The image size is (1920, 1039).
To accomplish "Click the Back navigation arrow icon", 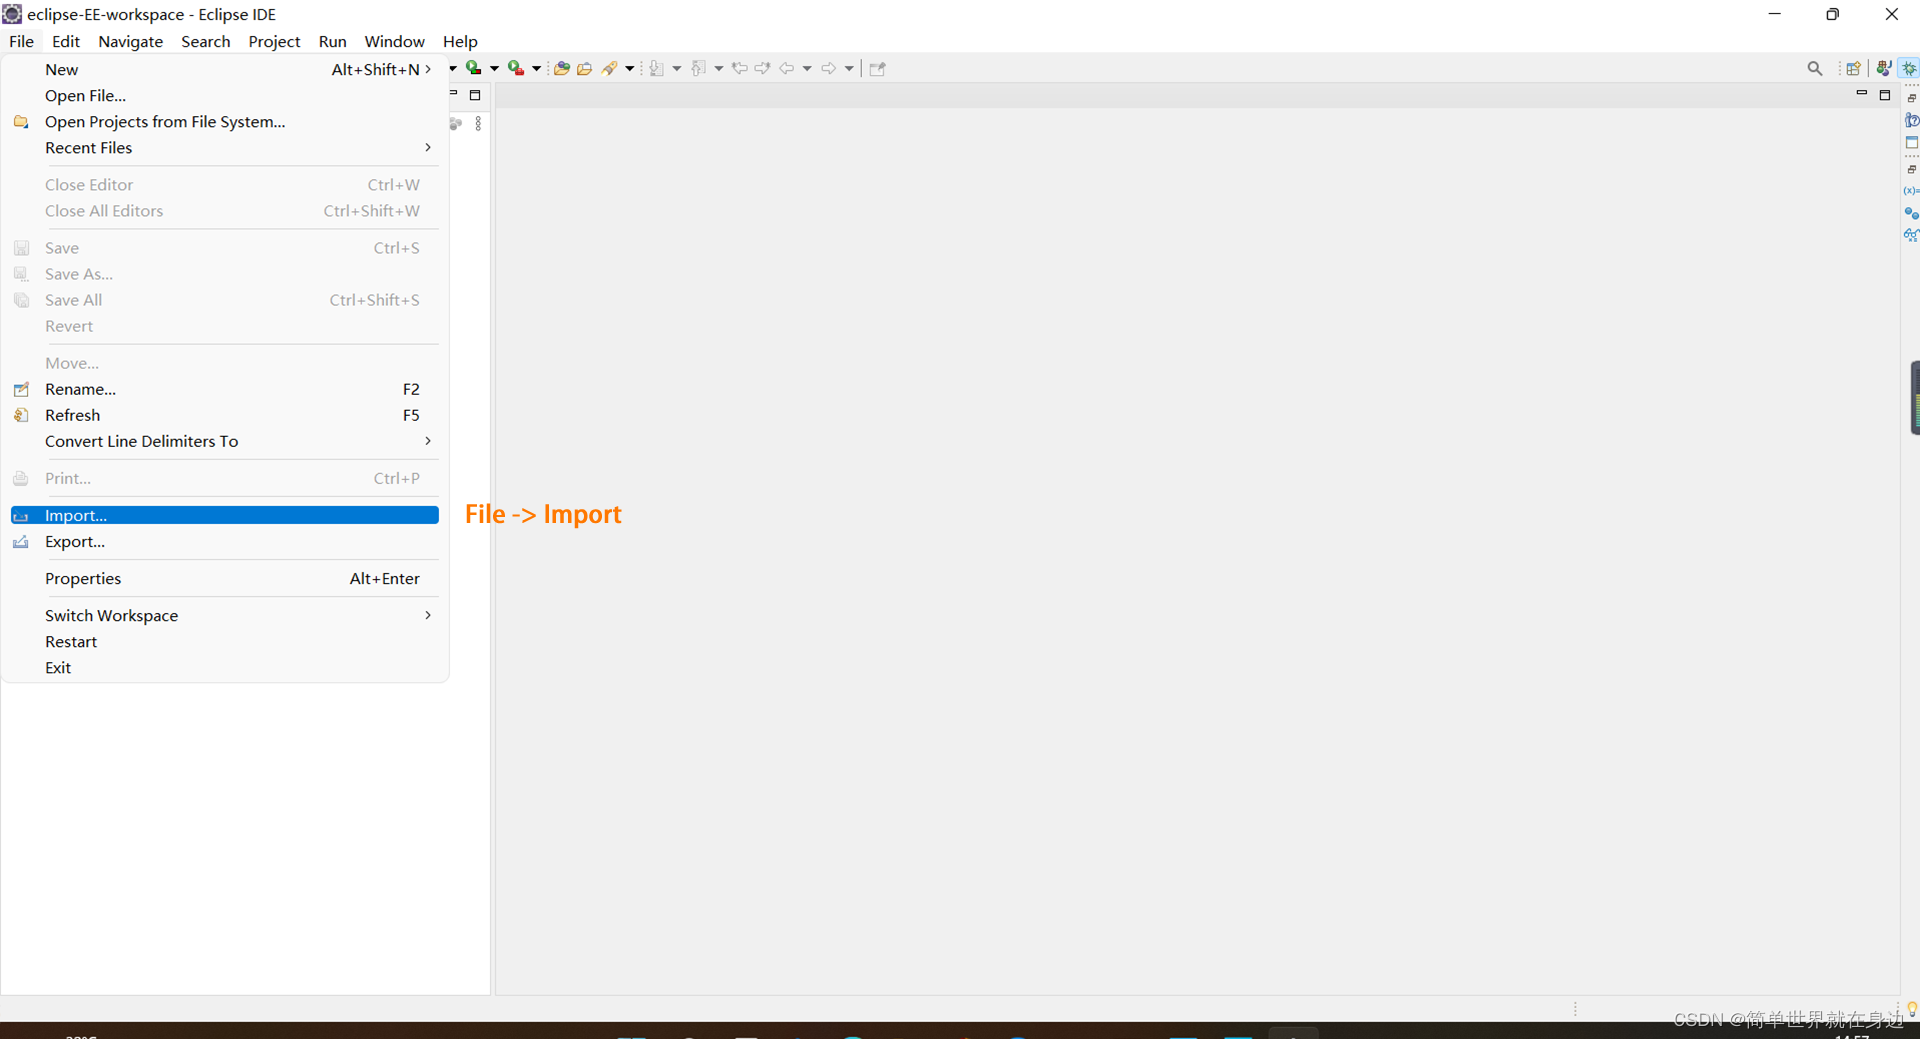I will click(x=789, y=68).
